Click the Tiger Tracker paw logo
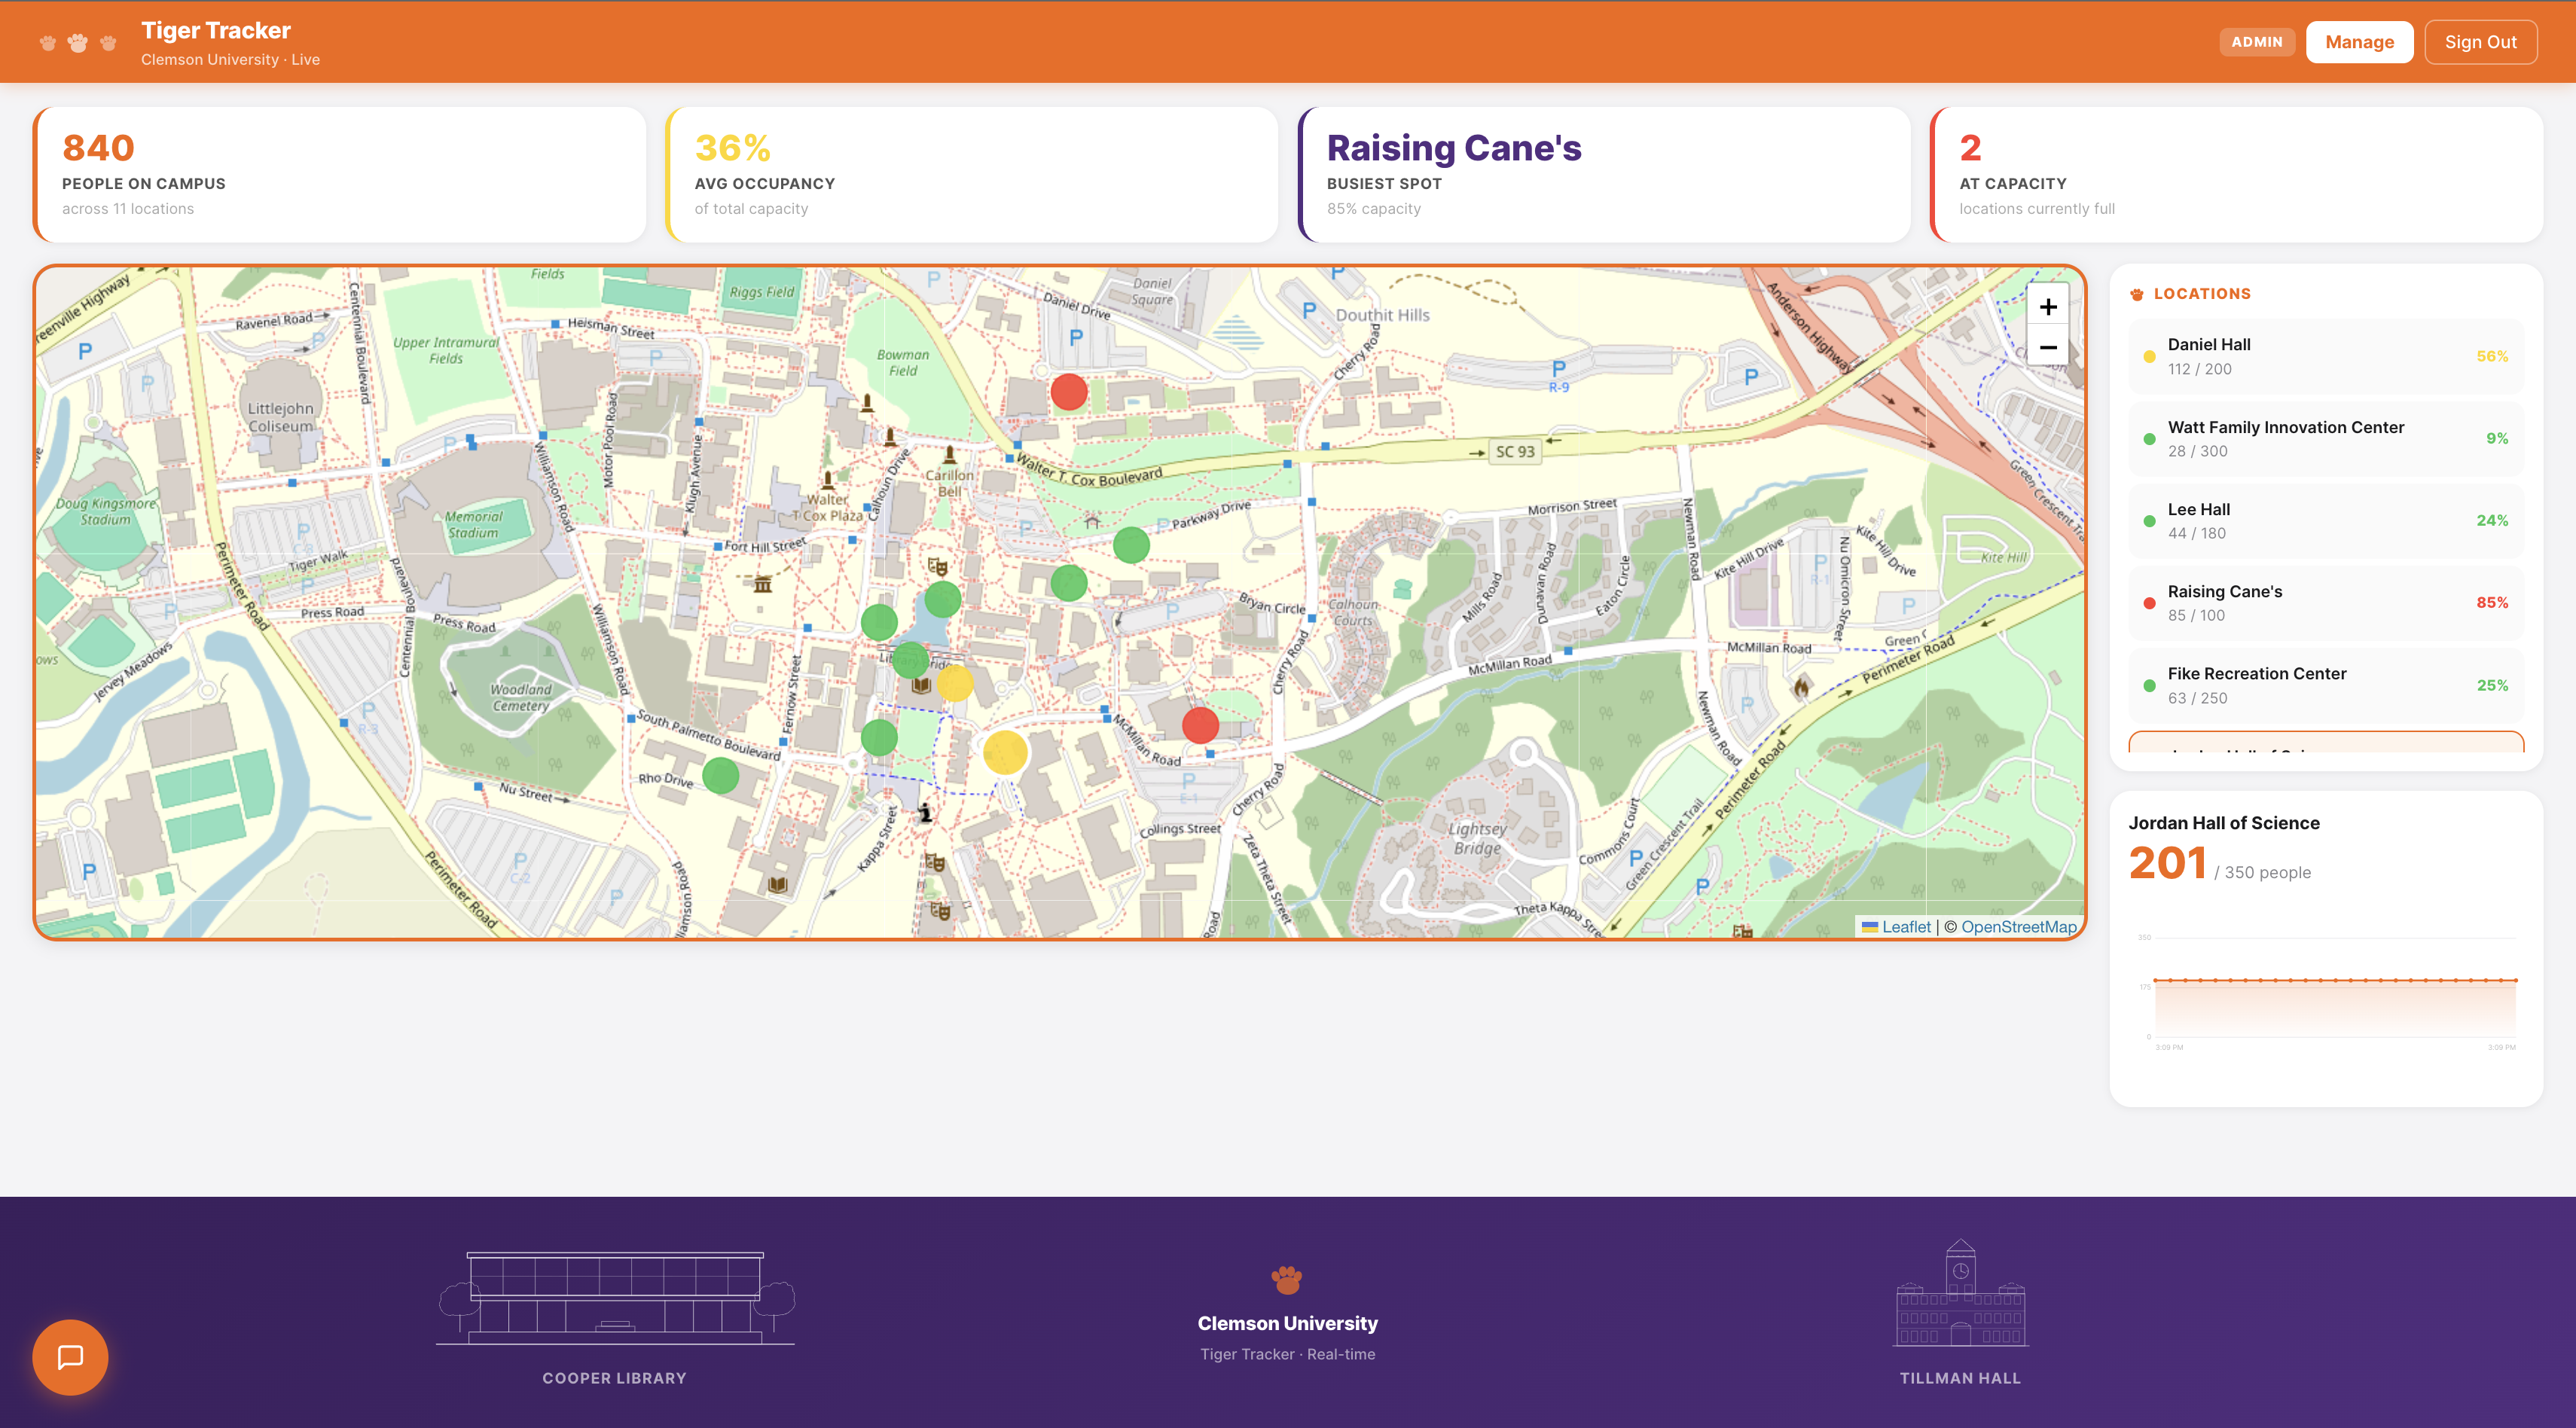 pyautogui.click(x=78, y=43)
